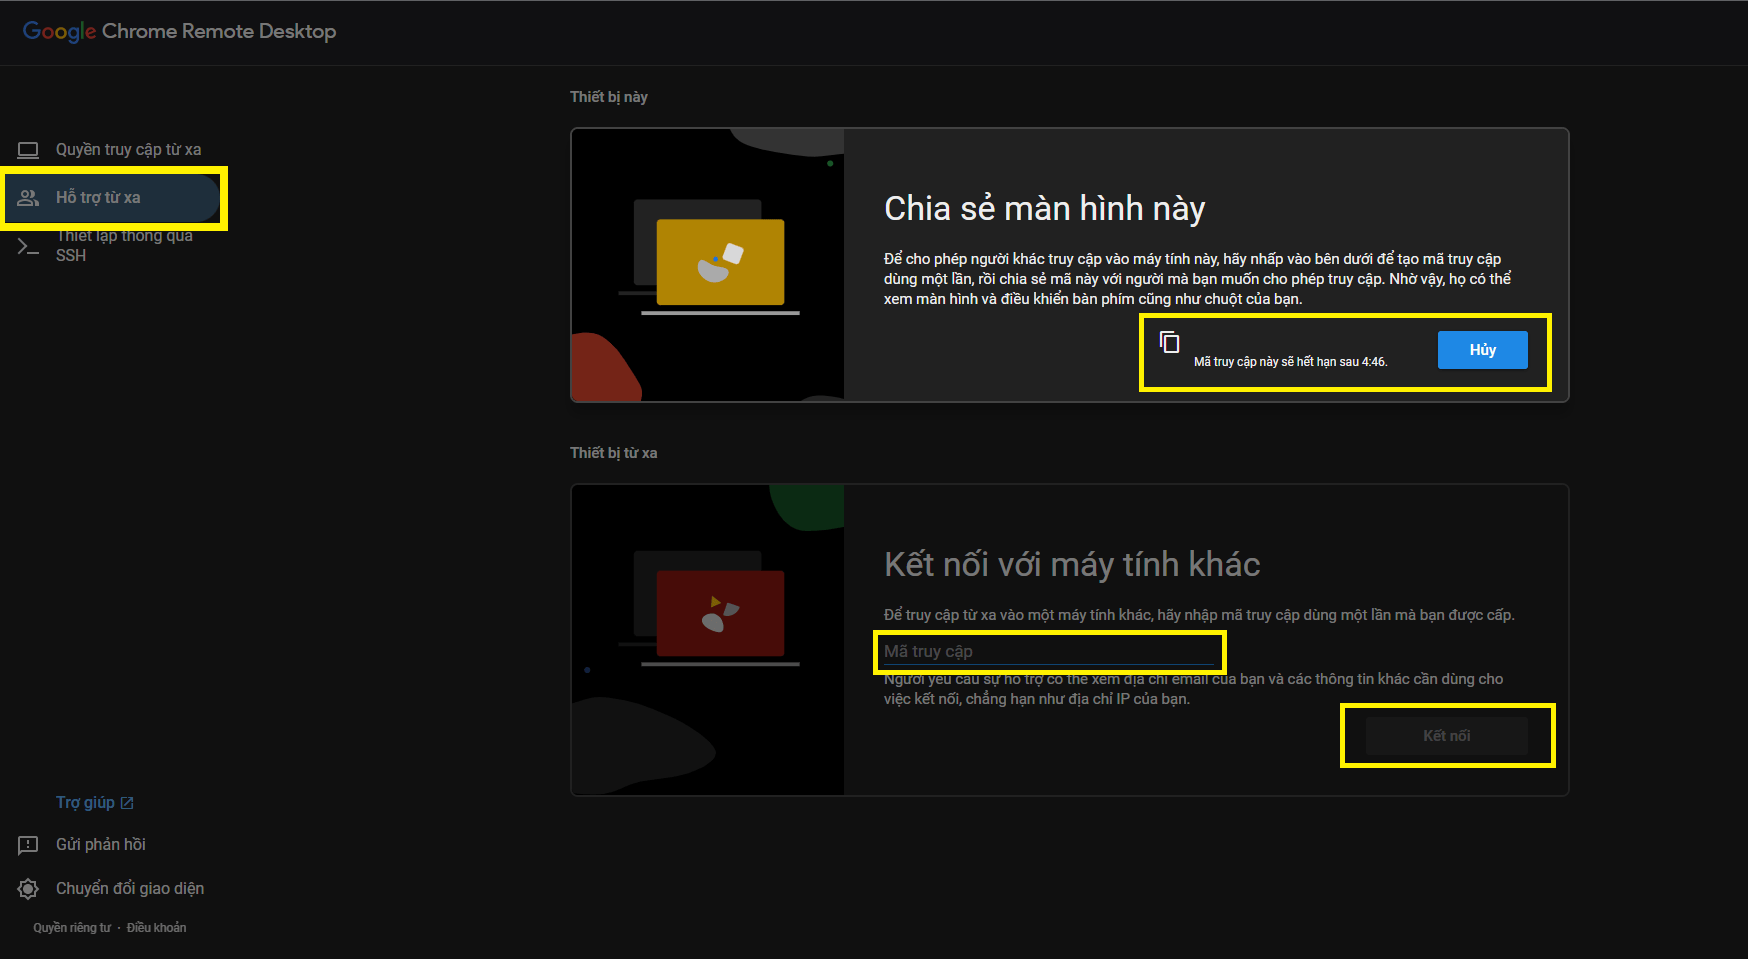Click the code expiry text showing 4:46

(1291, 362)
